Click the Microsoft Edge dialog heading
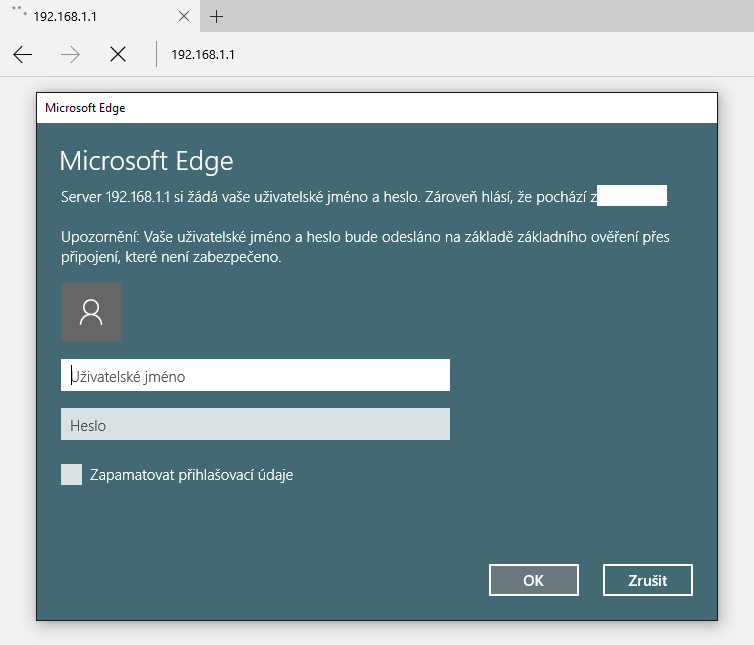754x645 pixels. [x=146, y=161]
